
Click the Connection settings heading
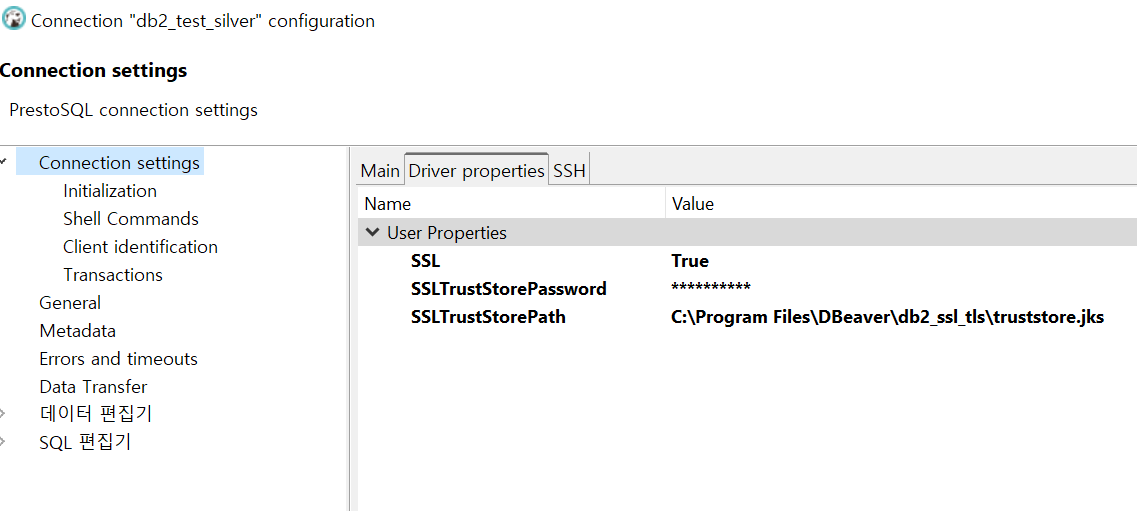click(94, 71)
